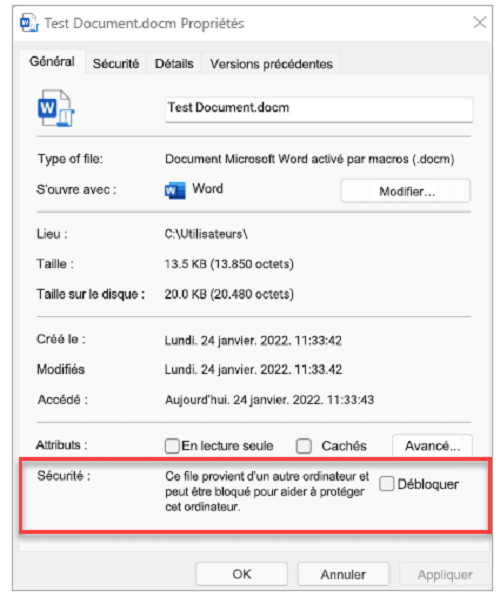Check the Débloquer checkbox
Viewport: 500px width, 597px height.
(x=387, y=484)
